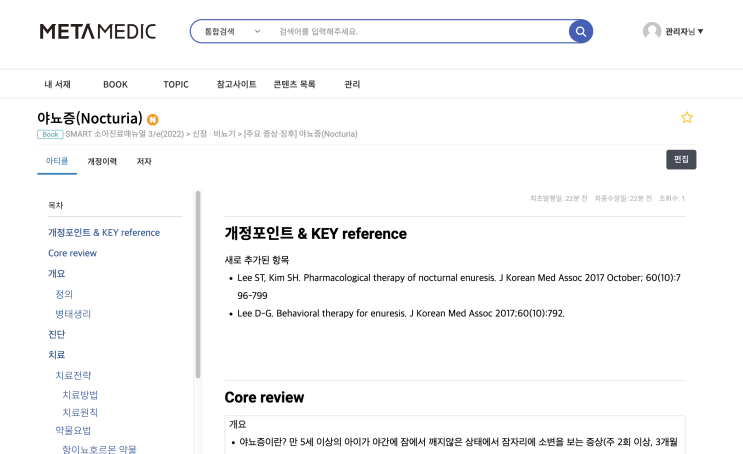Viewport: 743px width, 454px height.
Task: Switch to the 저자 tab
Action: pyautogui.click(x=144, y=162)
